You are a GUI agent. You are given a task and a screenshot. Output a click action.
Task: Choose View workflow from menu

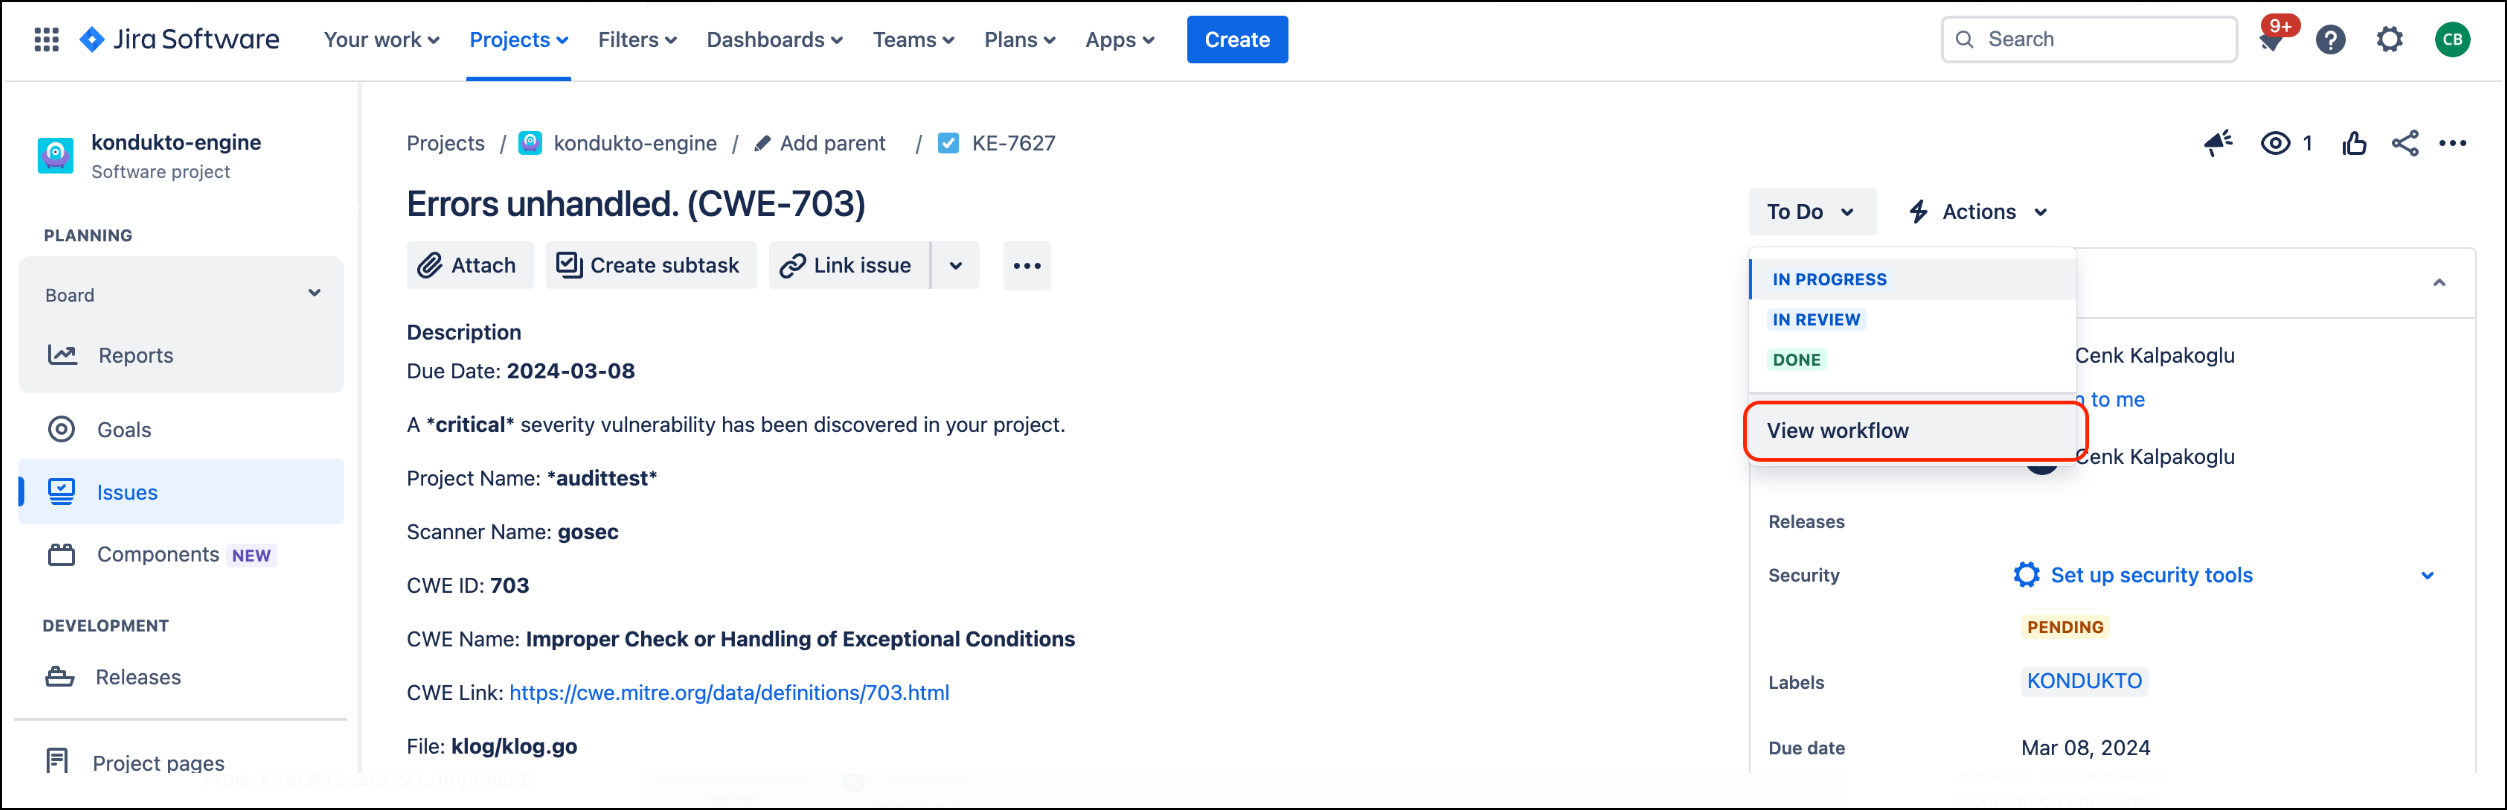1837,431
